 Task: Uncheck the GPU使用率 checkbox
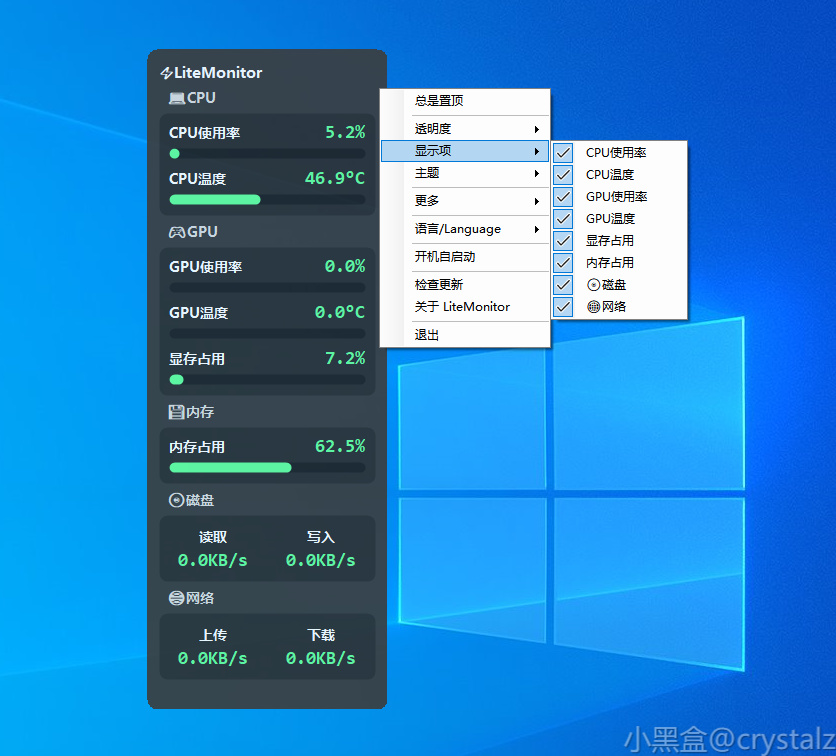pos(563,197)
